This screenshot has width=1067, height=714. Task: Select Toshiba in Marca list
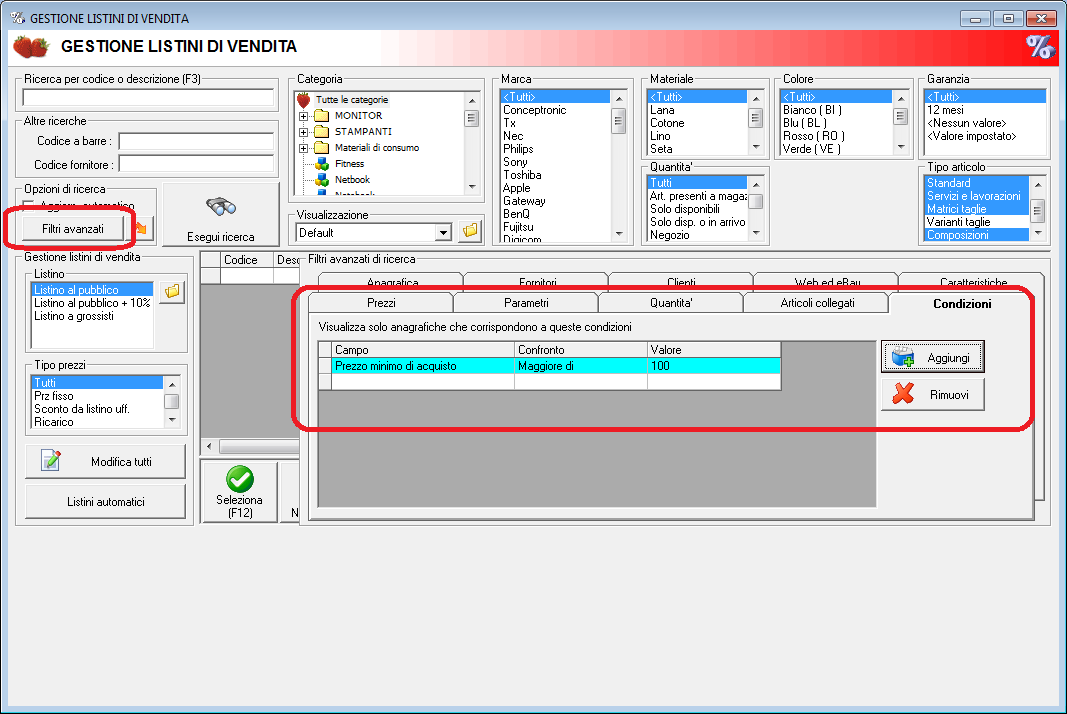click(x=522, y=174)
